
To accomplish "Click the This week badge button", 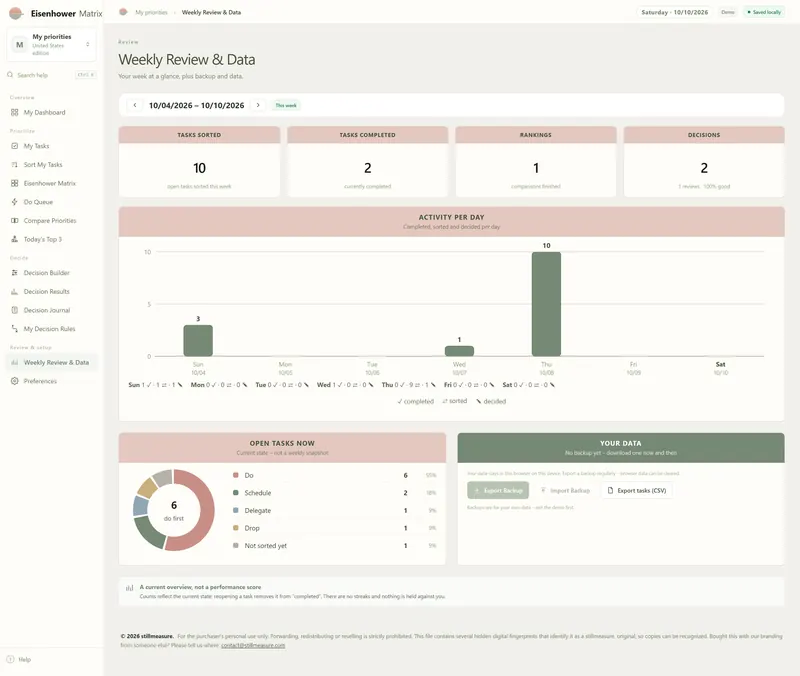I will coord(286,106).
